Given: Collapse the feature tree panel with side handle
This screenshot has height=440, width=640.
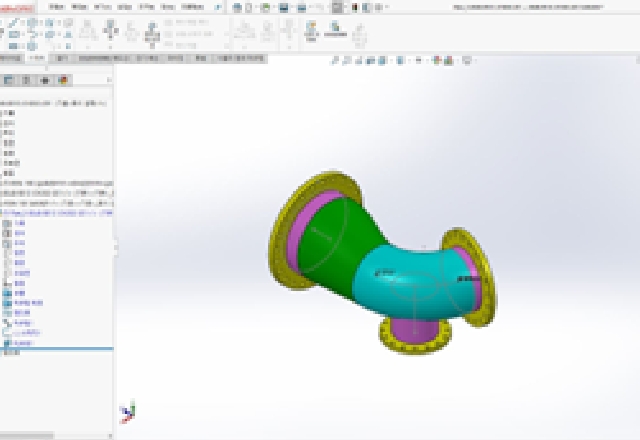Looking at the screenshot, I should click(116, 247).
